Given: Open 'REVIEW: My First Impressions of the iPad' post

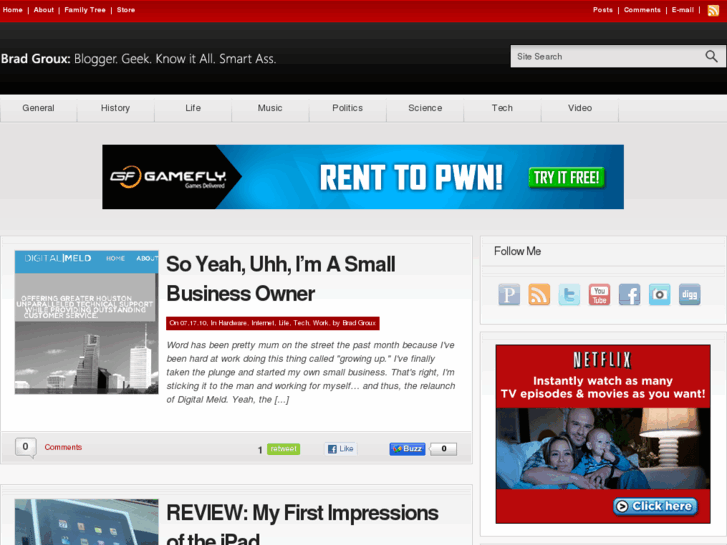Looking at the screenshot, I should pos(302,524).
